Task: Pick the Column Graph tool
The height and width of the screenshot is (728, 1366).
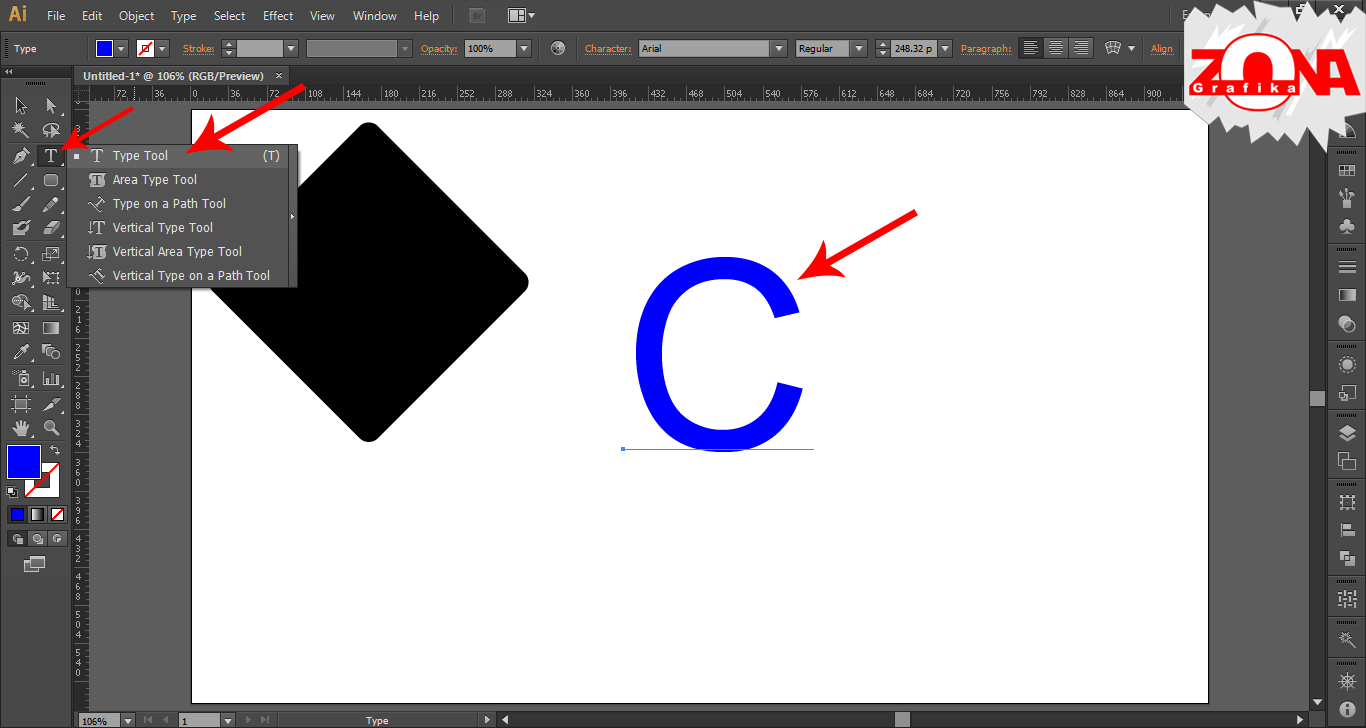Action: (51, 378)
